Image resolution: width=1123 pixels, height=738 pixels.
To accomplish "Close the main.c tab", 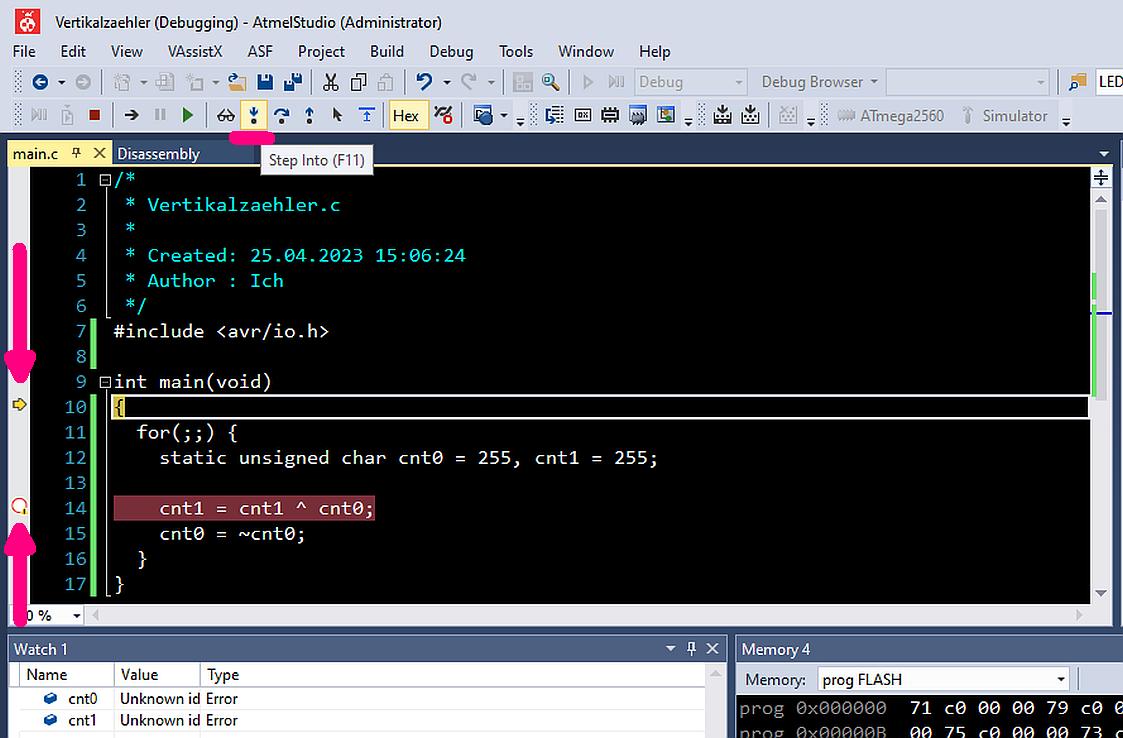I will pyautogui.click(x=99, y=153).
